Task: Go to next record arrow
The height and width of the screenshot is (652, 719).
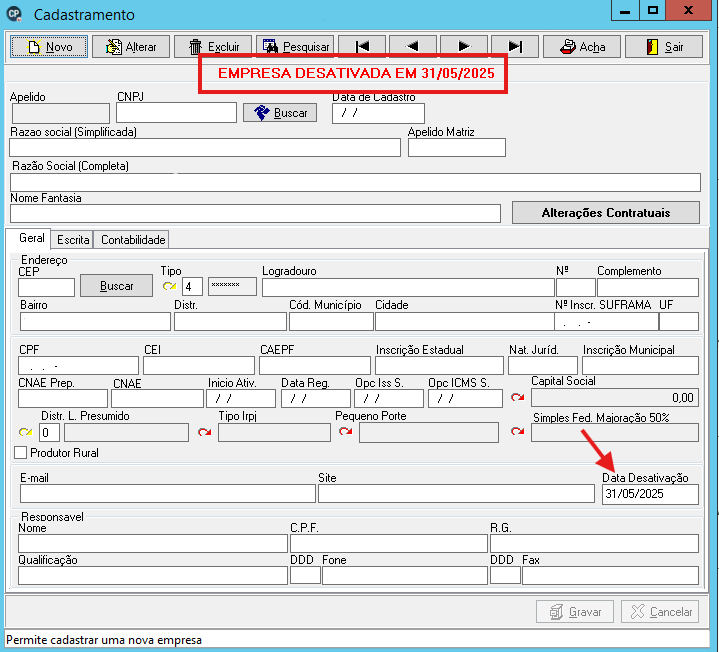Action: tap(464, 46)
